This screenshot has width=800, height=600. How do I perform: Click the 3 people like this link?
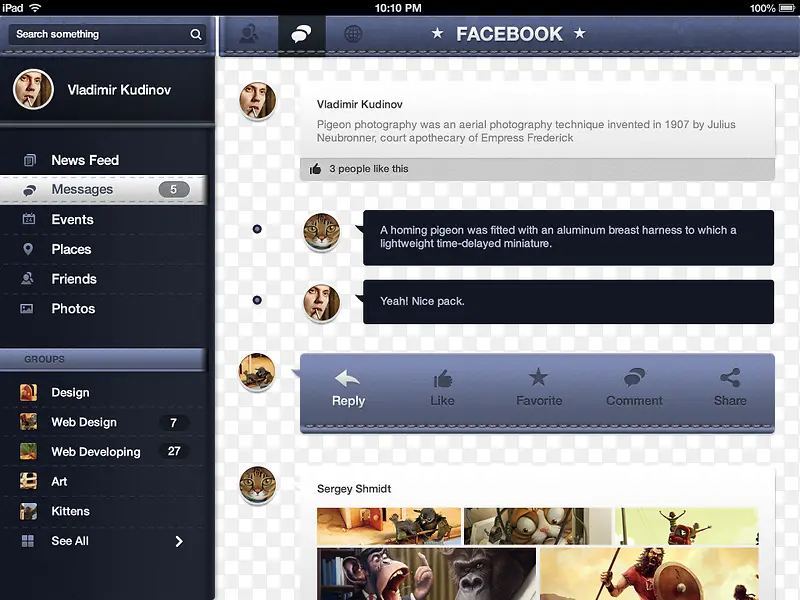point(368,169)
